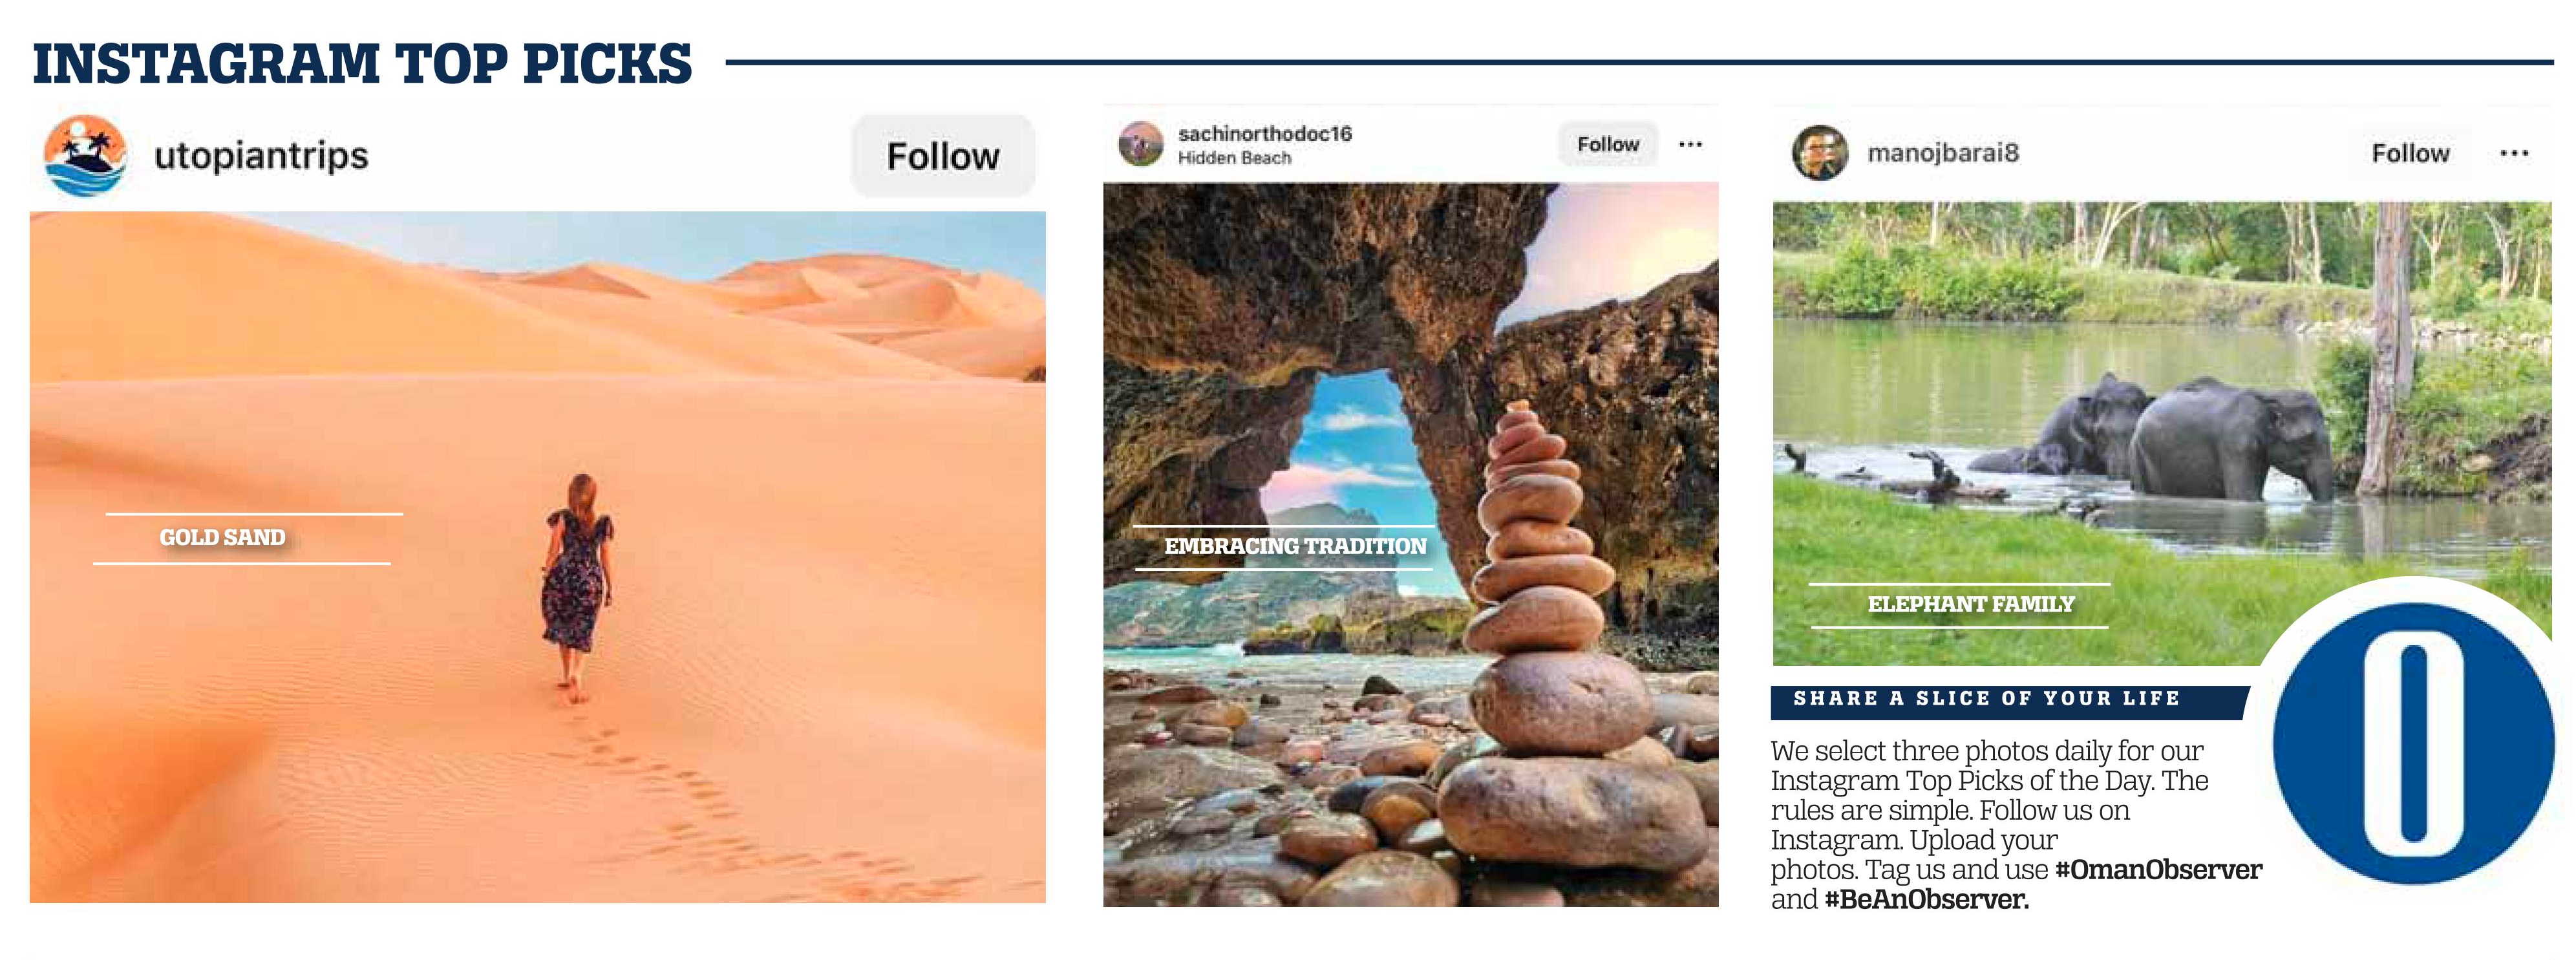Open the Embracing Tradition stacked stones photo

tap(1410, 544)
